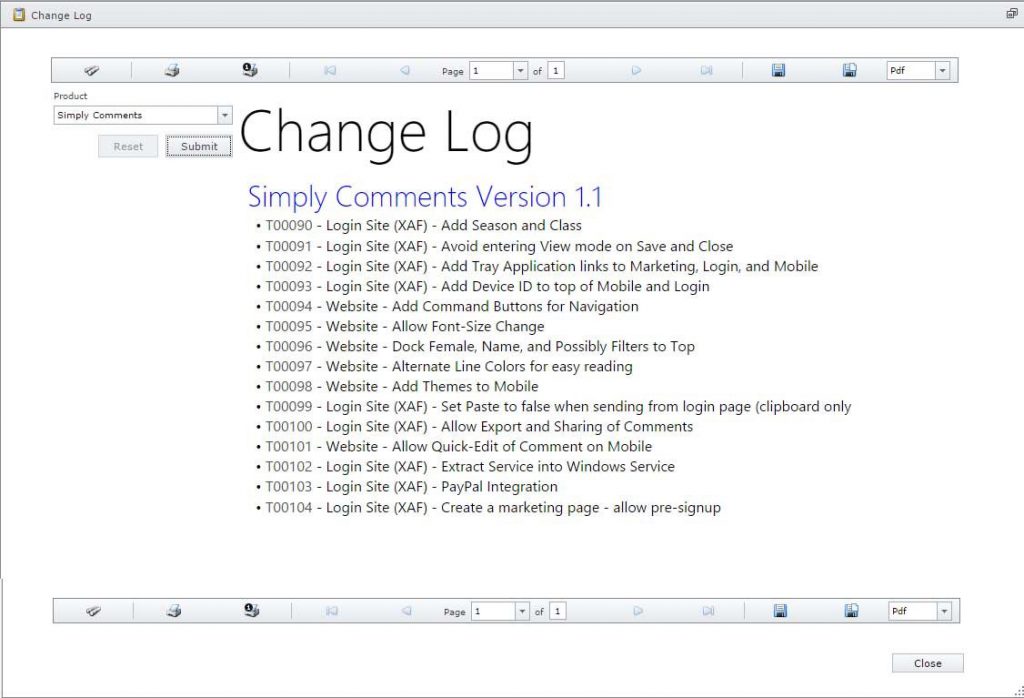
Task: Go to next page using top toolbar
Action: (636, 71)
